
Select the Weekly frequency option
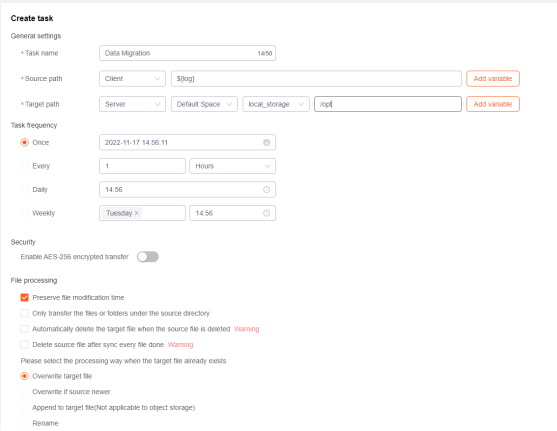25,213
